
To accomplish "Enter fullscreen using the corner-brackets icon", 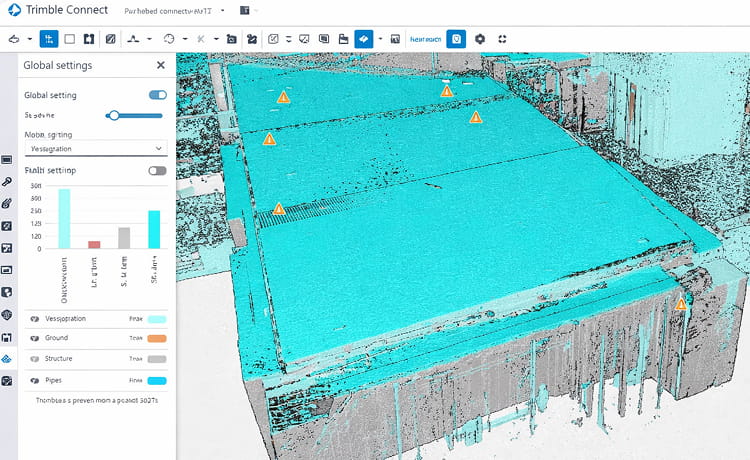I will tap(502, 39).
